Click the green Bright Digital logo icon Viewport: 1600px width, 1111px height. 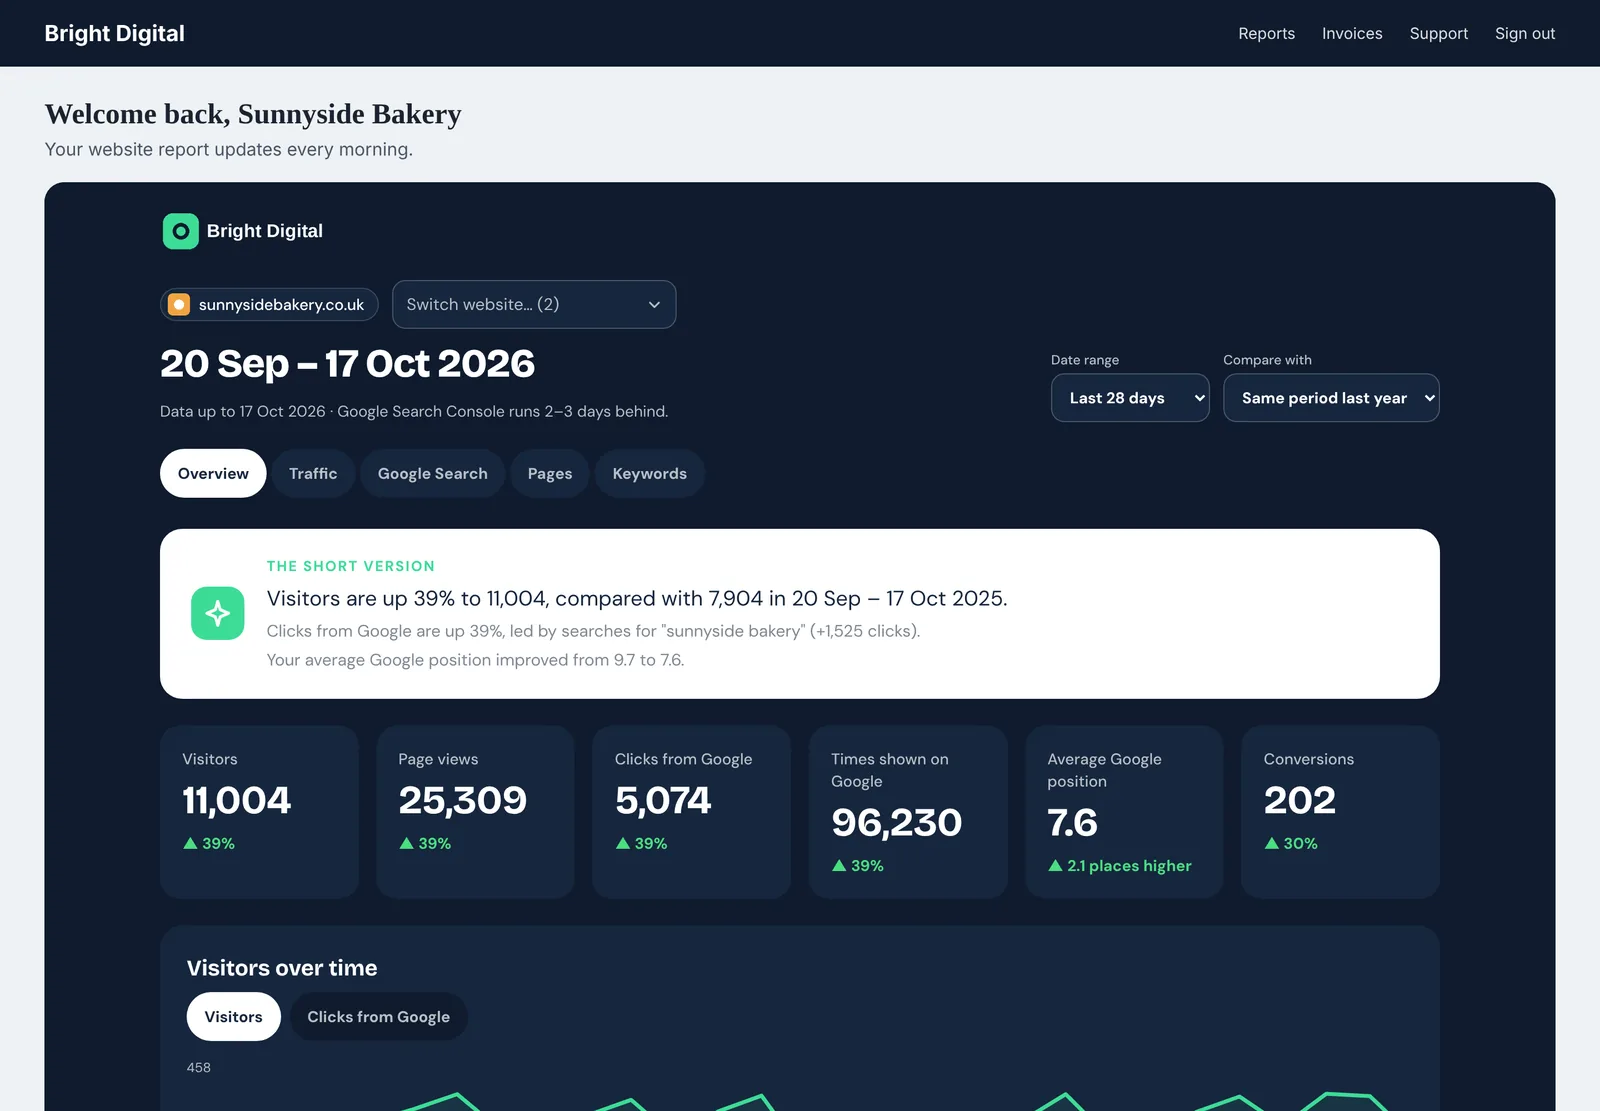pos(180,231)
